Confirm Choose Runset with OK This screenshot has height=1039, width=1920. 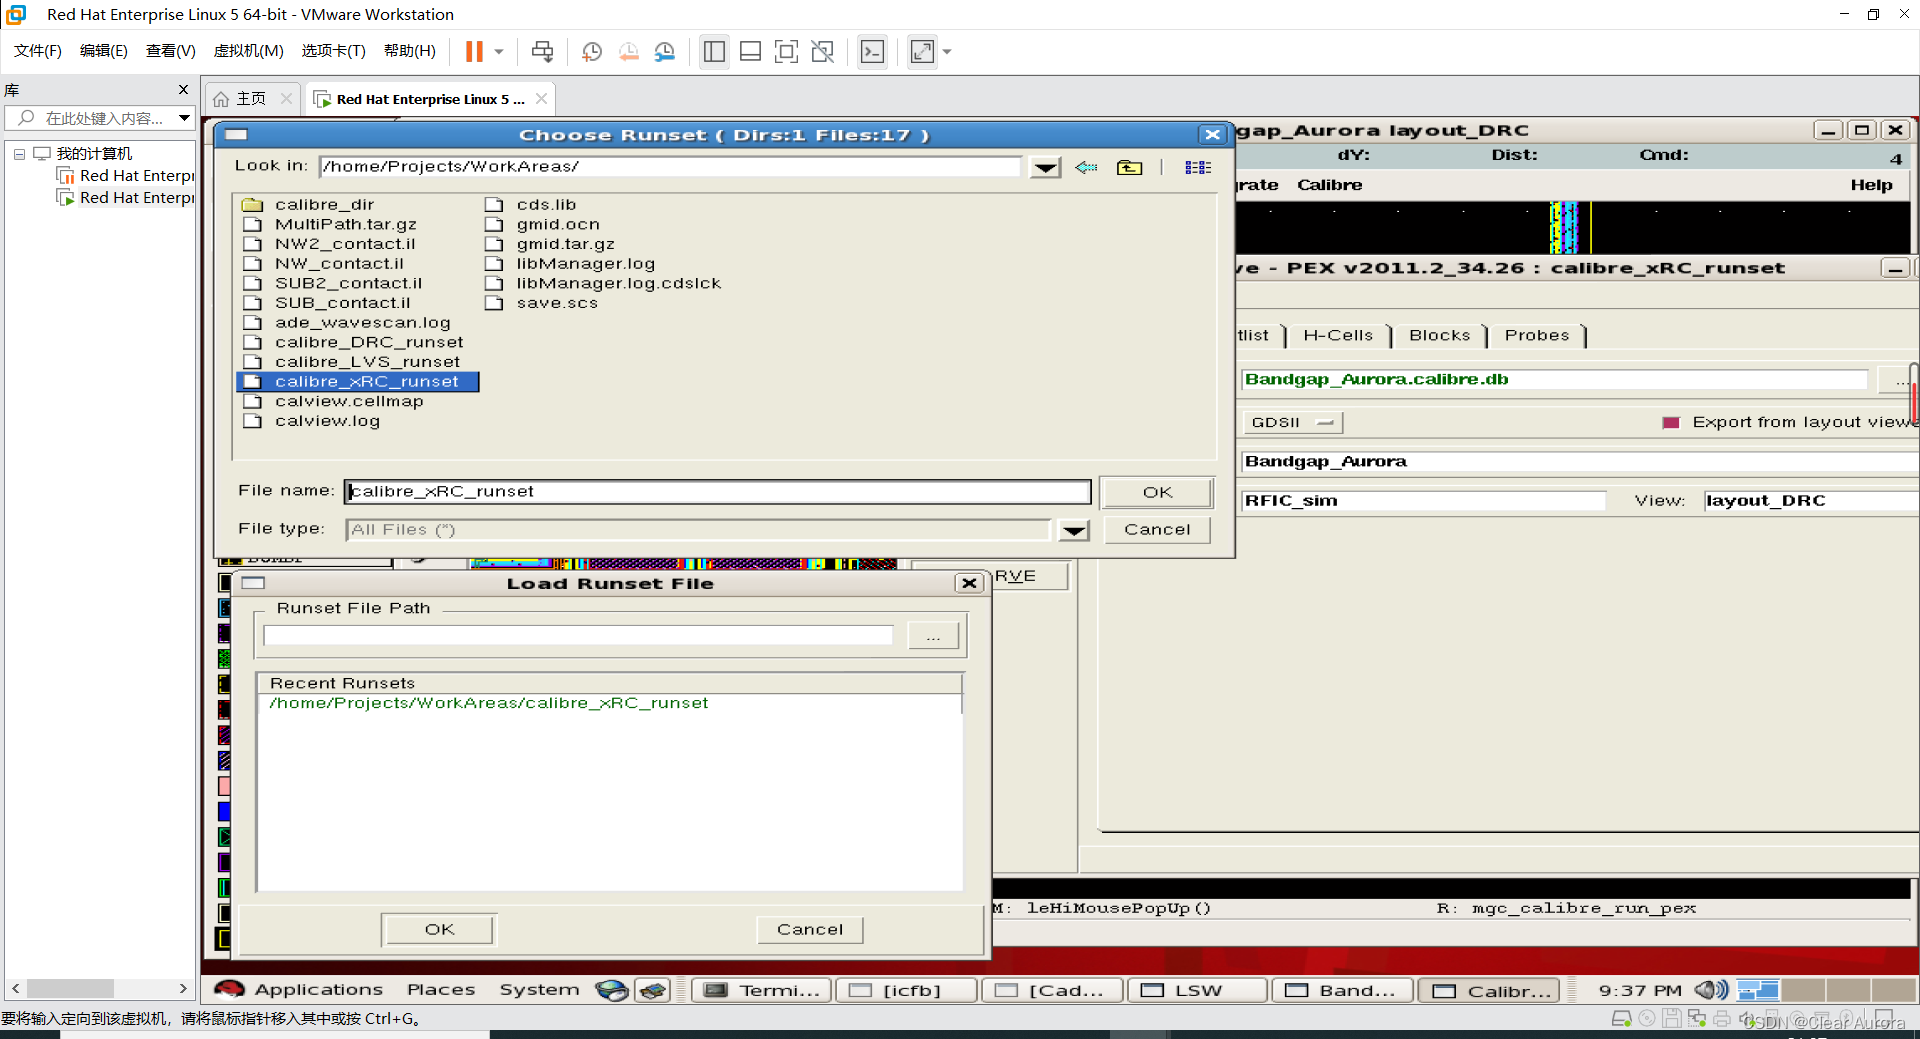(x=1157, y=492)
